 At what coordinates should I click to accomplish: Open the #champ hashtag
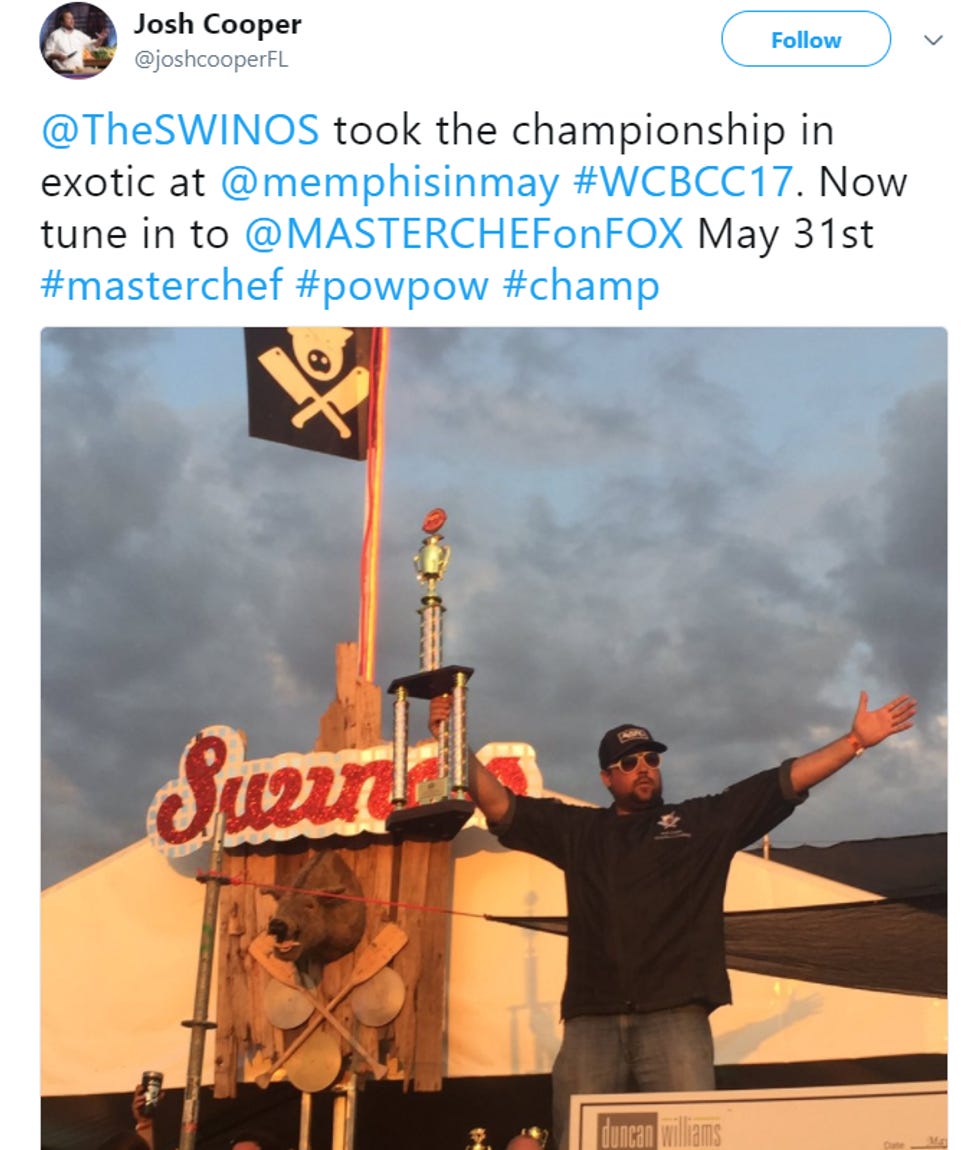pos(581,286)
